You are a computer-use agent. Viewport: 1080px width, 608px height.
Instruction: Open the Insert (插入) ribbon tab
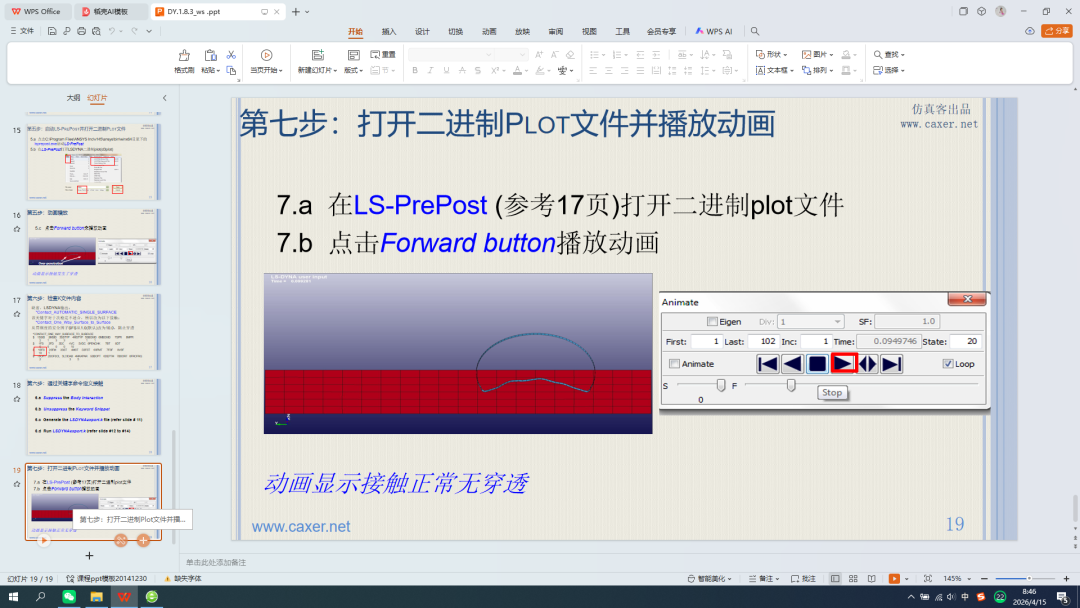point(388,32)
